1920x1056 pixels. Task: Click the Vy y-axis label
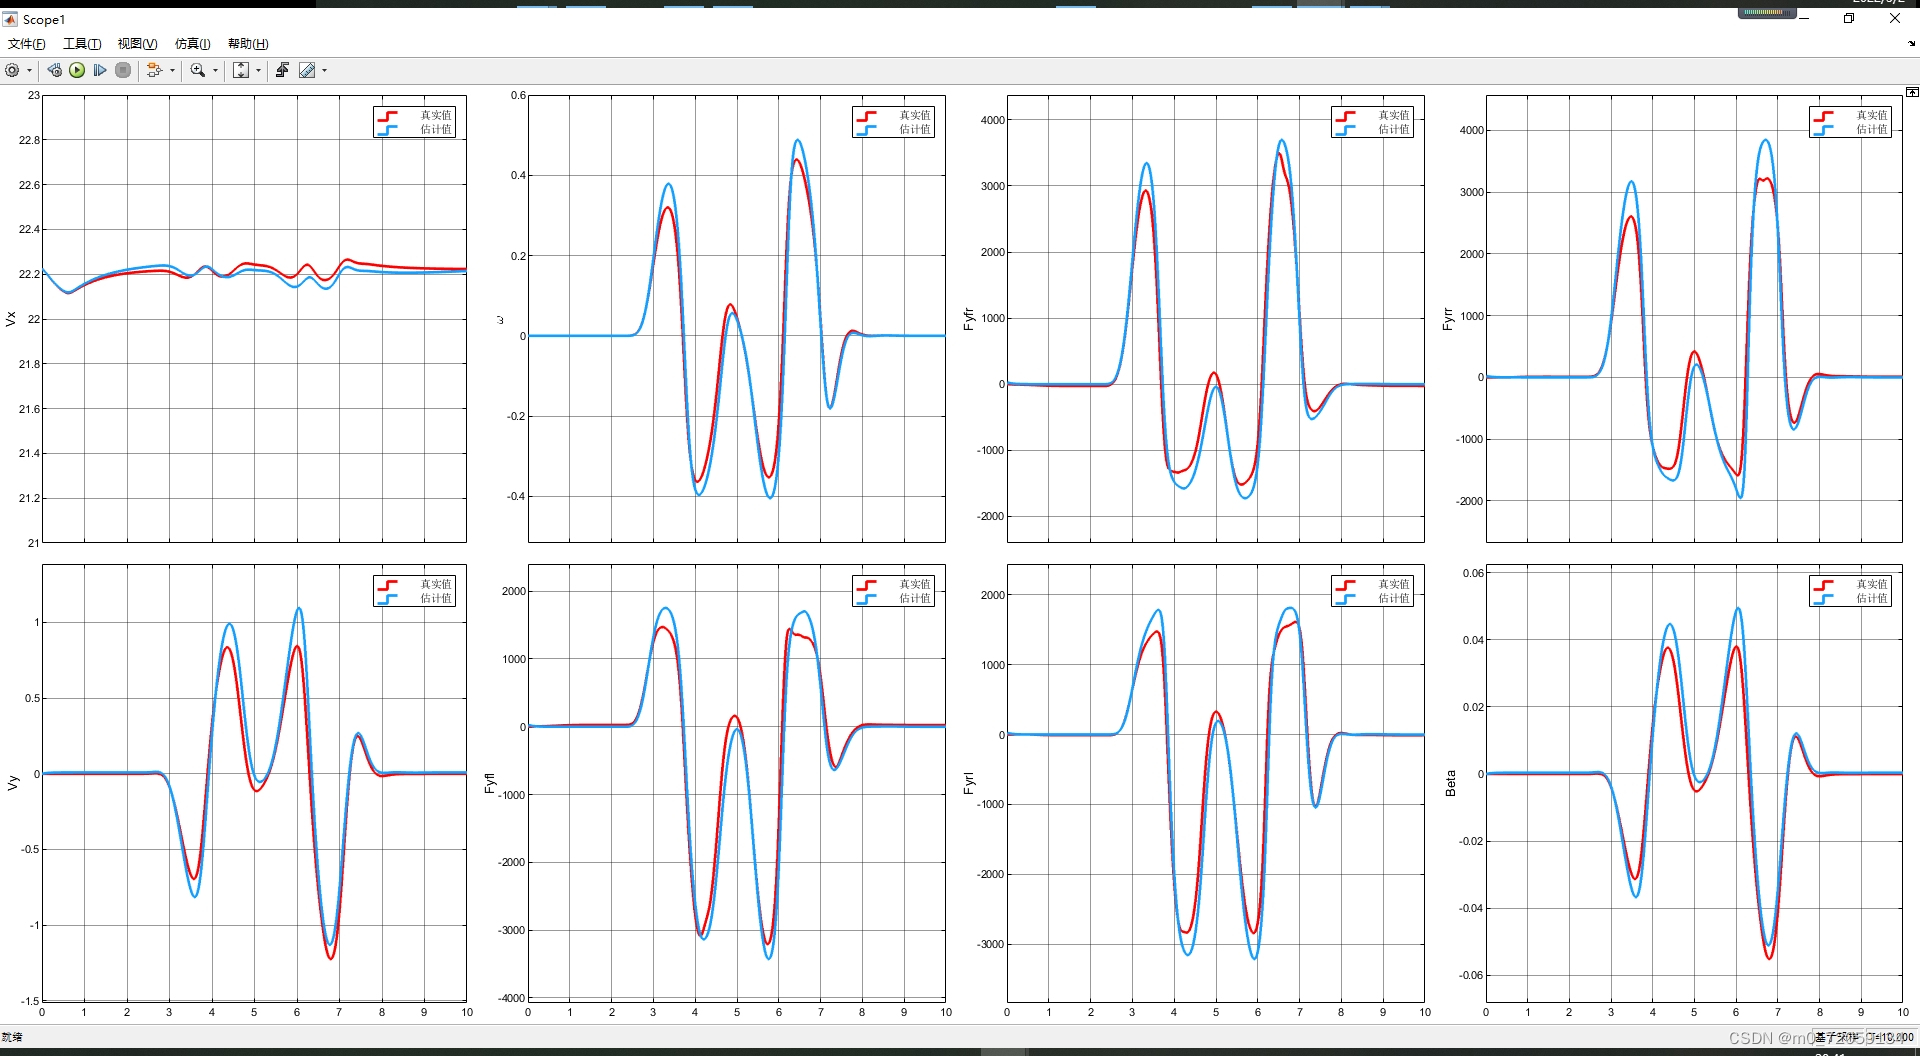point(12,783)
